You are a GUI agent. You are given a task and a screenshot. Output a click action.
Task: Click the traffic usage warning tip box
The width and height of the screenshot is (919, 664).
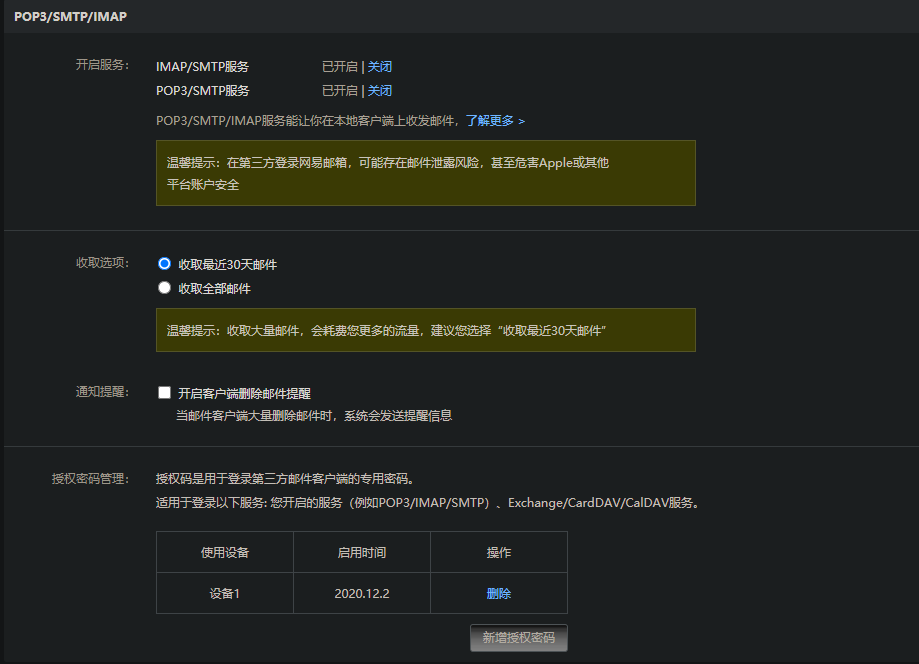click(425, 330)
